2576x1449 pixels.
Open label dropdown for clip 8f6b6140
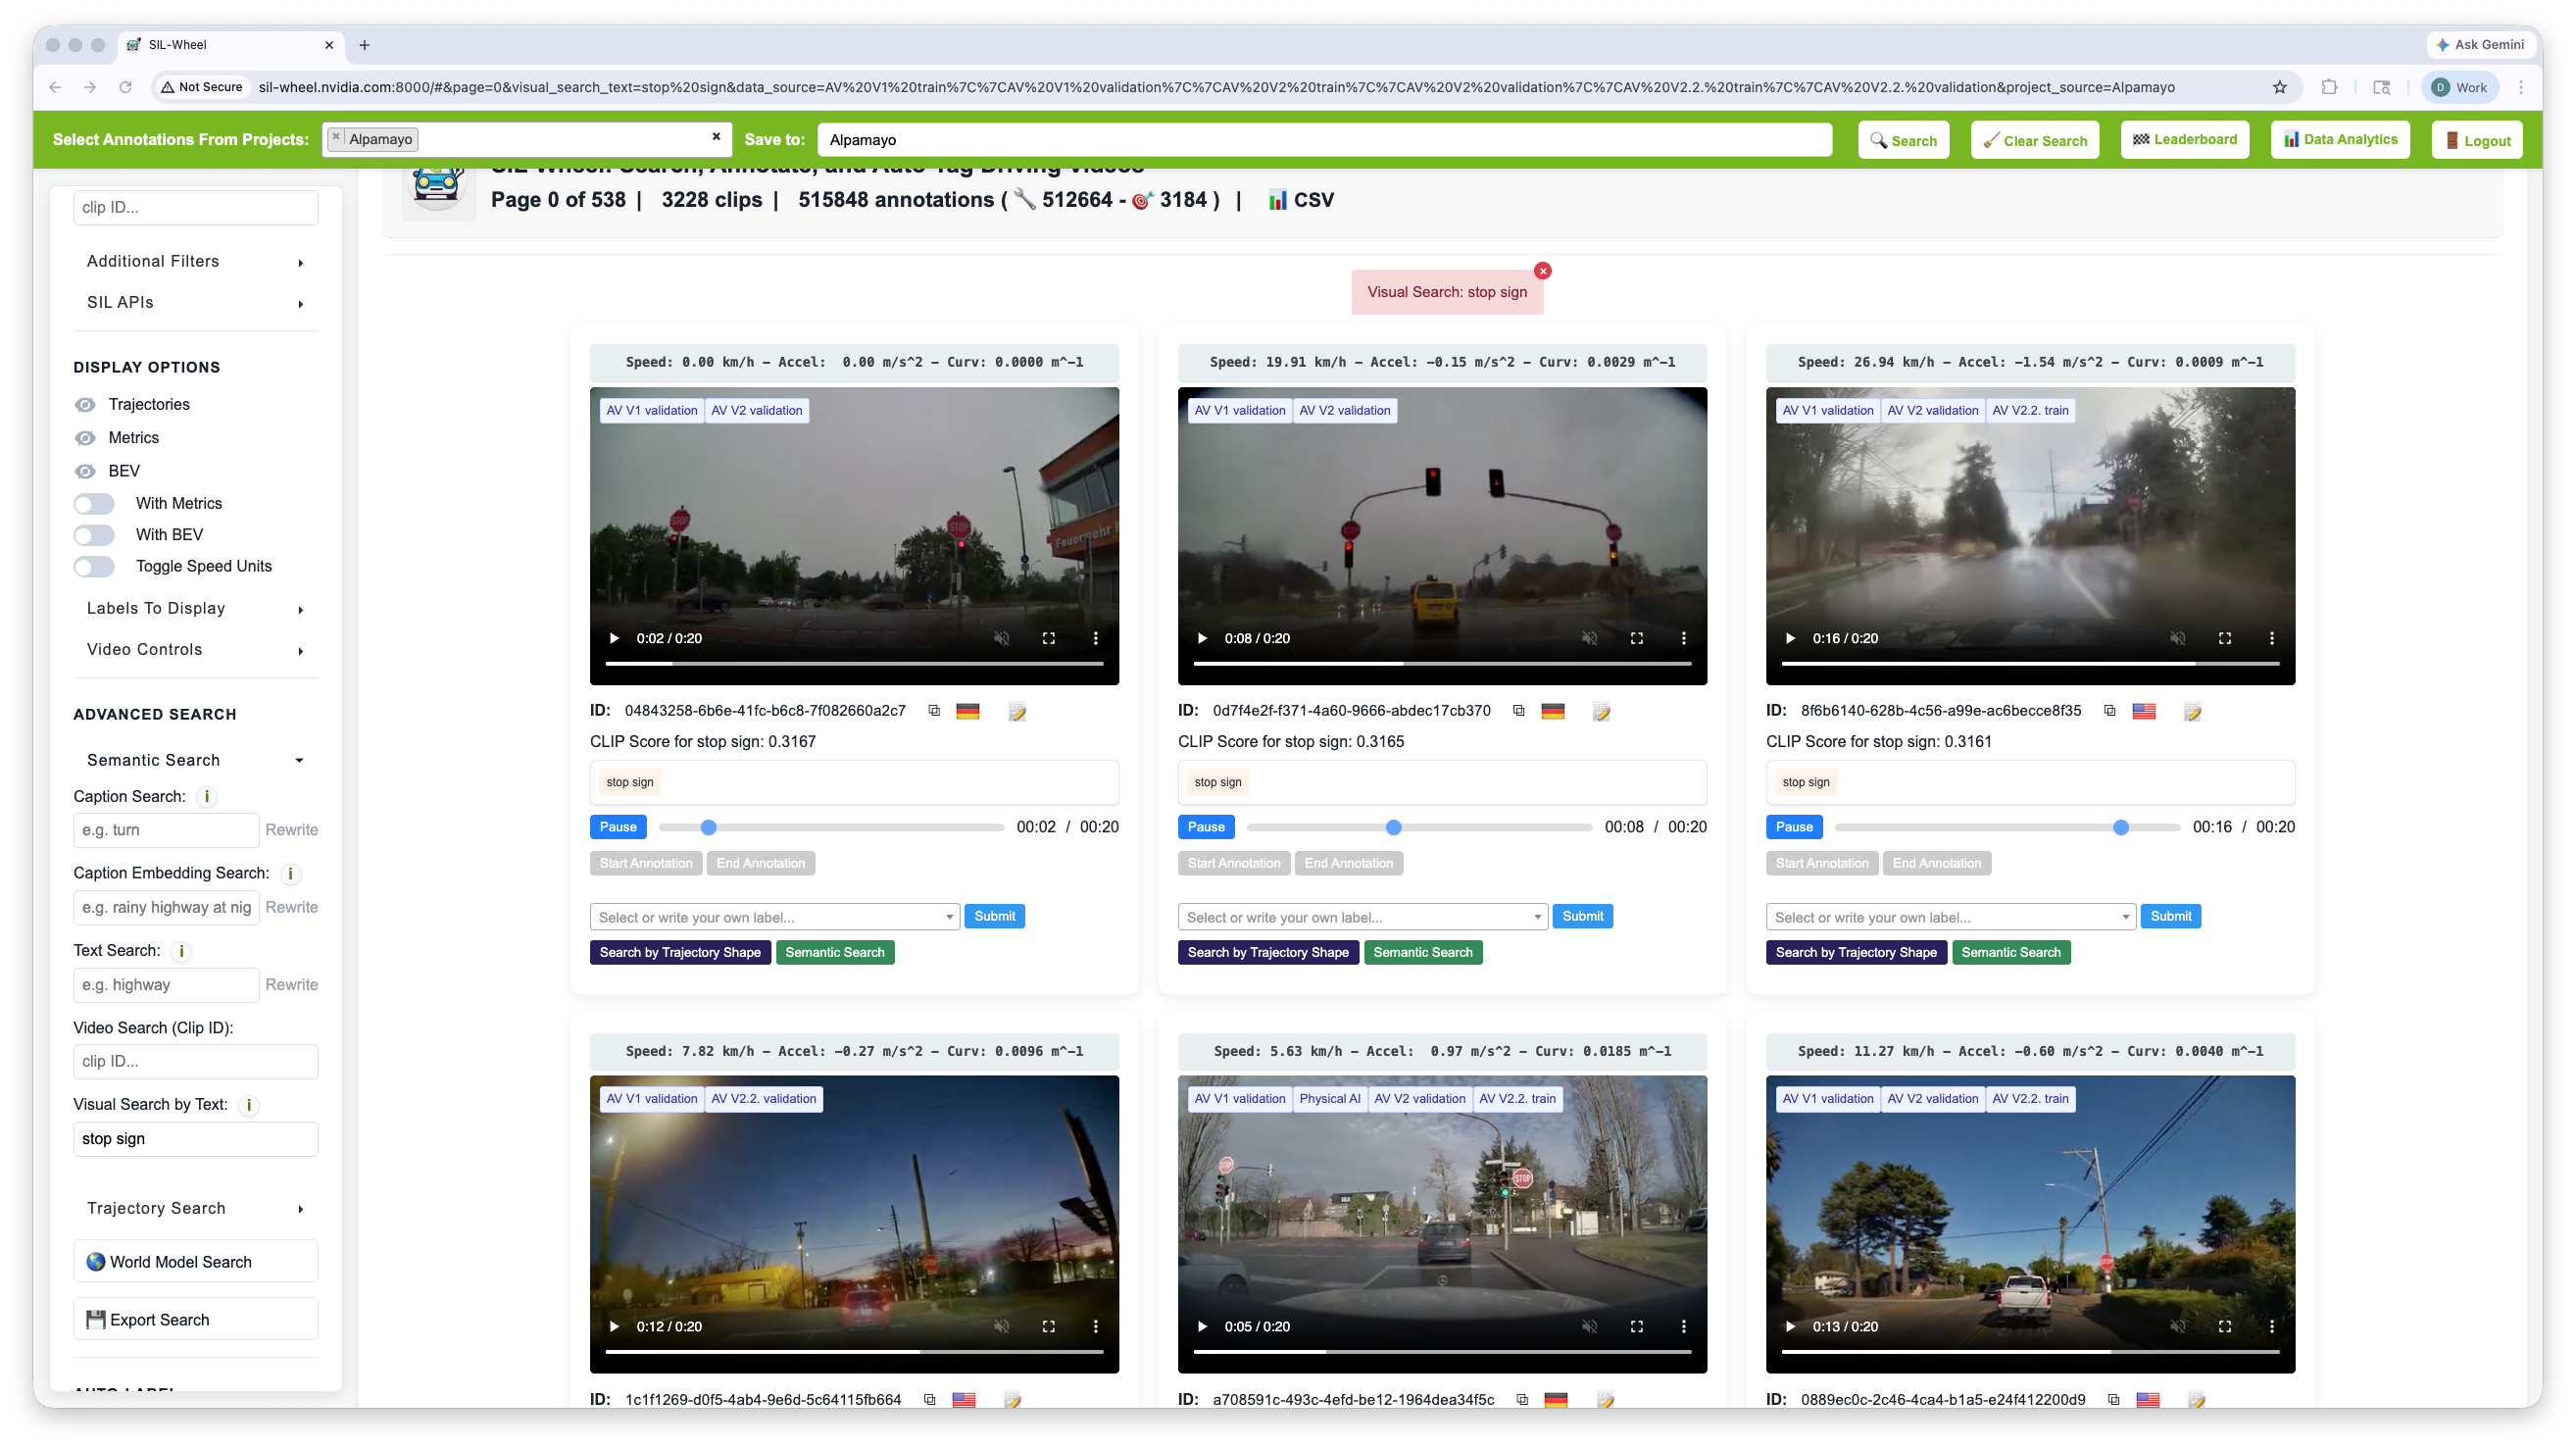(1951, 917)
